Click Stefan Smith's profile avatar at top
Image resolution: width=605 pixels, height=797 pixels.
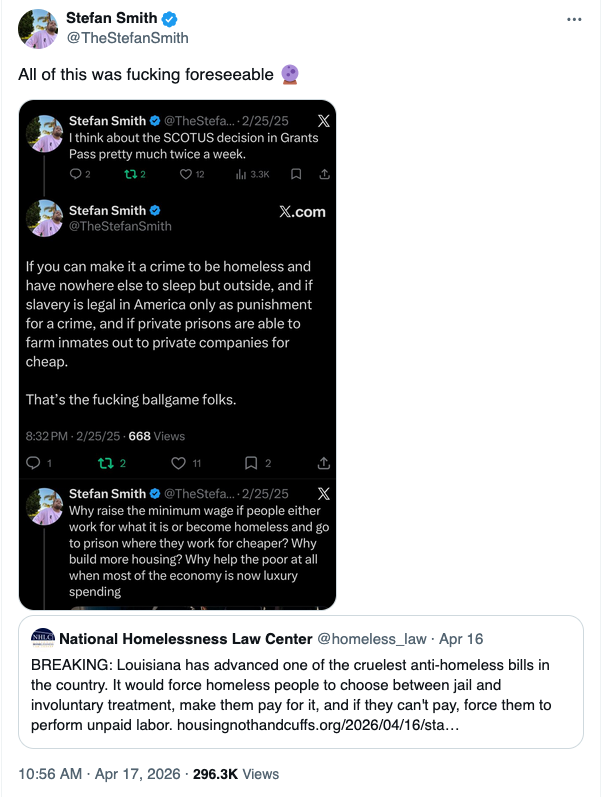click(x=39, y=29)
